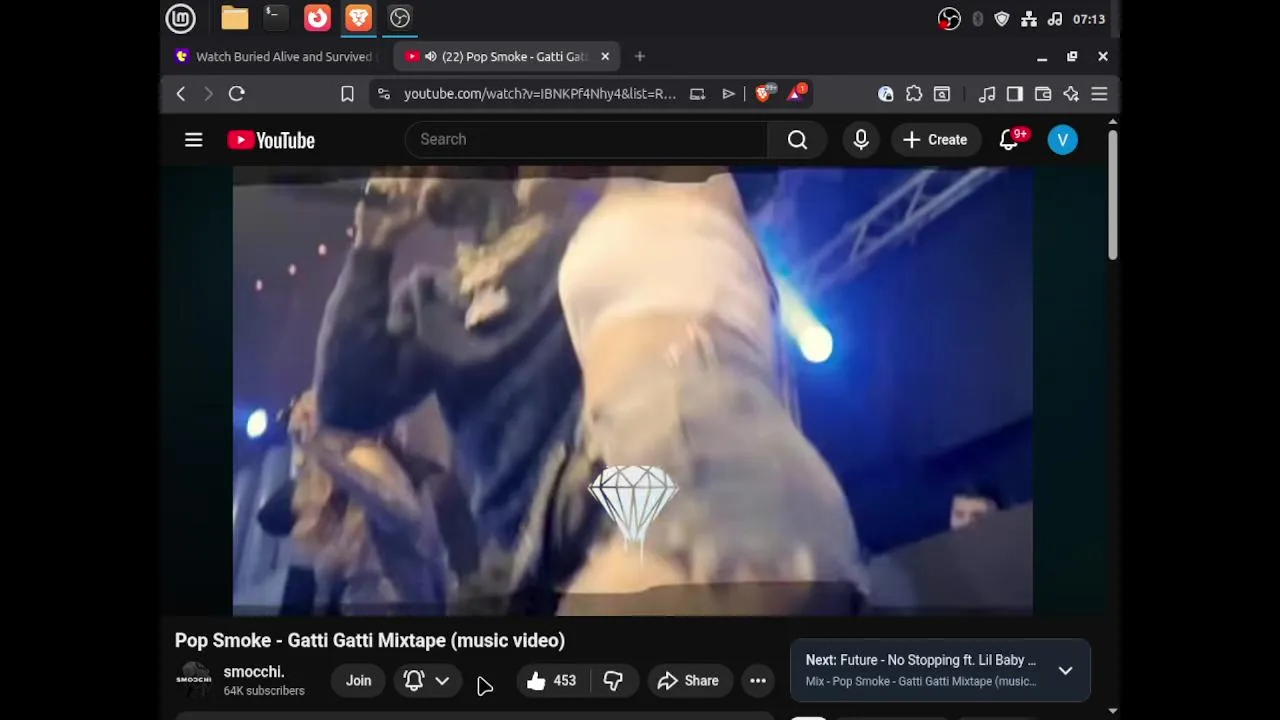Click the Brave playlist arrow icon in address bar
The width and height of the screenshot is (1280, 720).
click(x=728, y=94)
